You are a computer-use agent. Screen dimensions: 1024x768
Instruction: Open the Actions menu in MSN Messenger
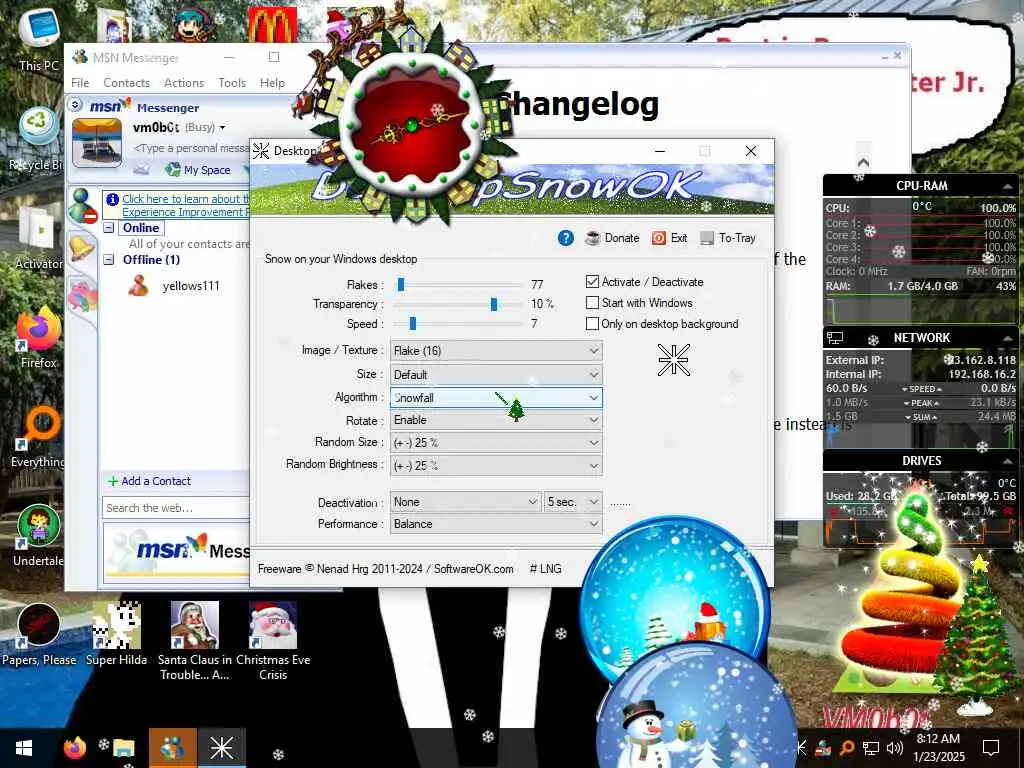point(184,83)
